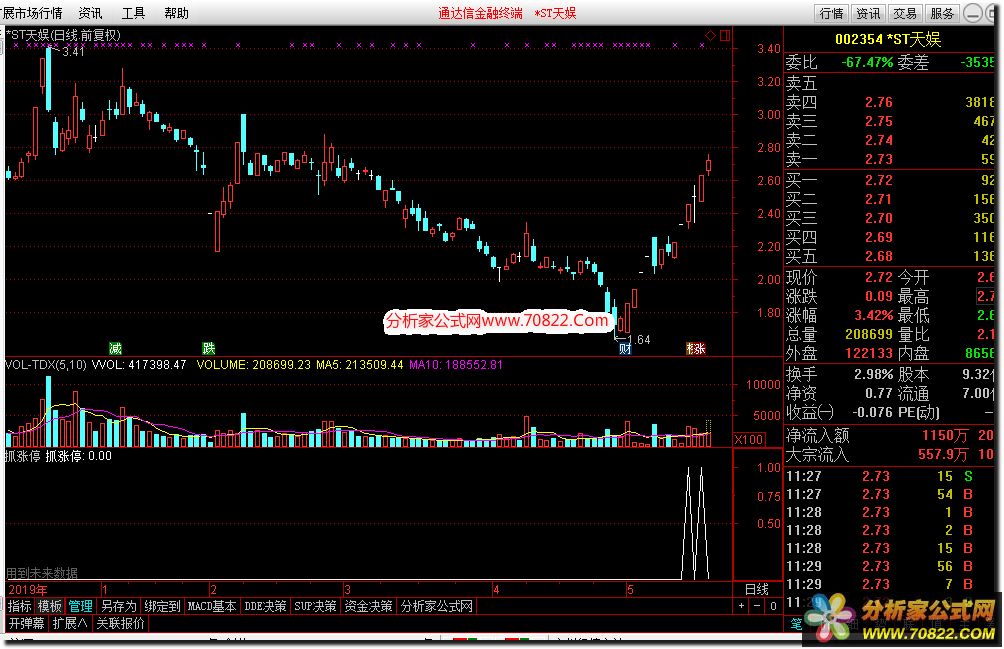Image resolution: width=1004 pixels, height=649 pixels.
Task: Click the 卖三 price 2.75
Action: [x=878, y=122]
